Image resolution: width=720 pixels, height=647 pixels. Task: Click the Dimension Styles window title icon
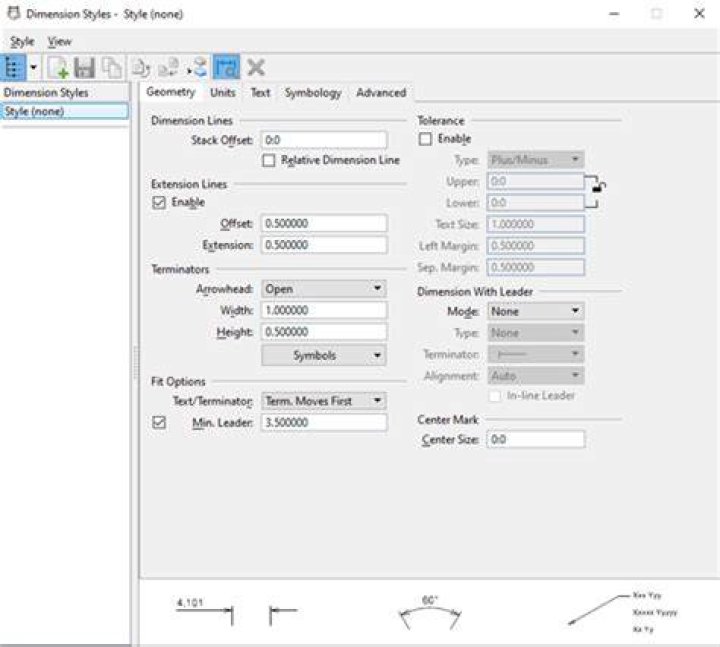[14, 14]
